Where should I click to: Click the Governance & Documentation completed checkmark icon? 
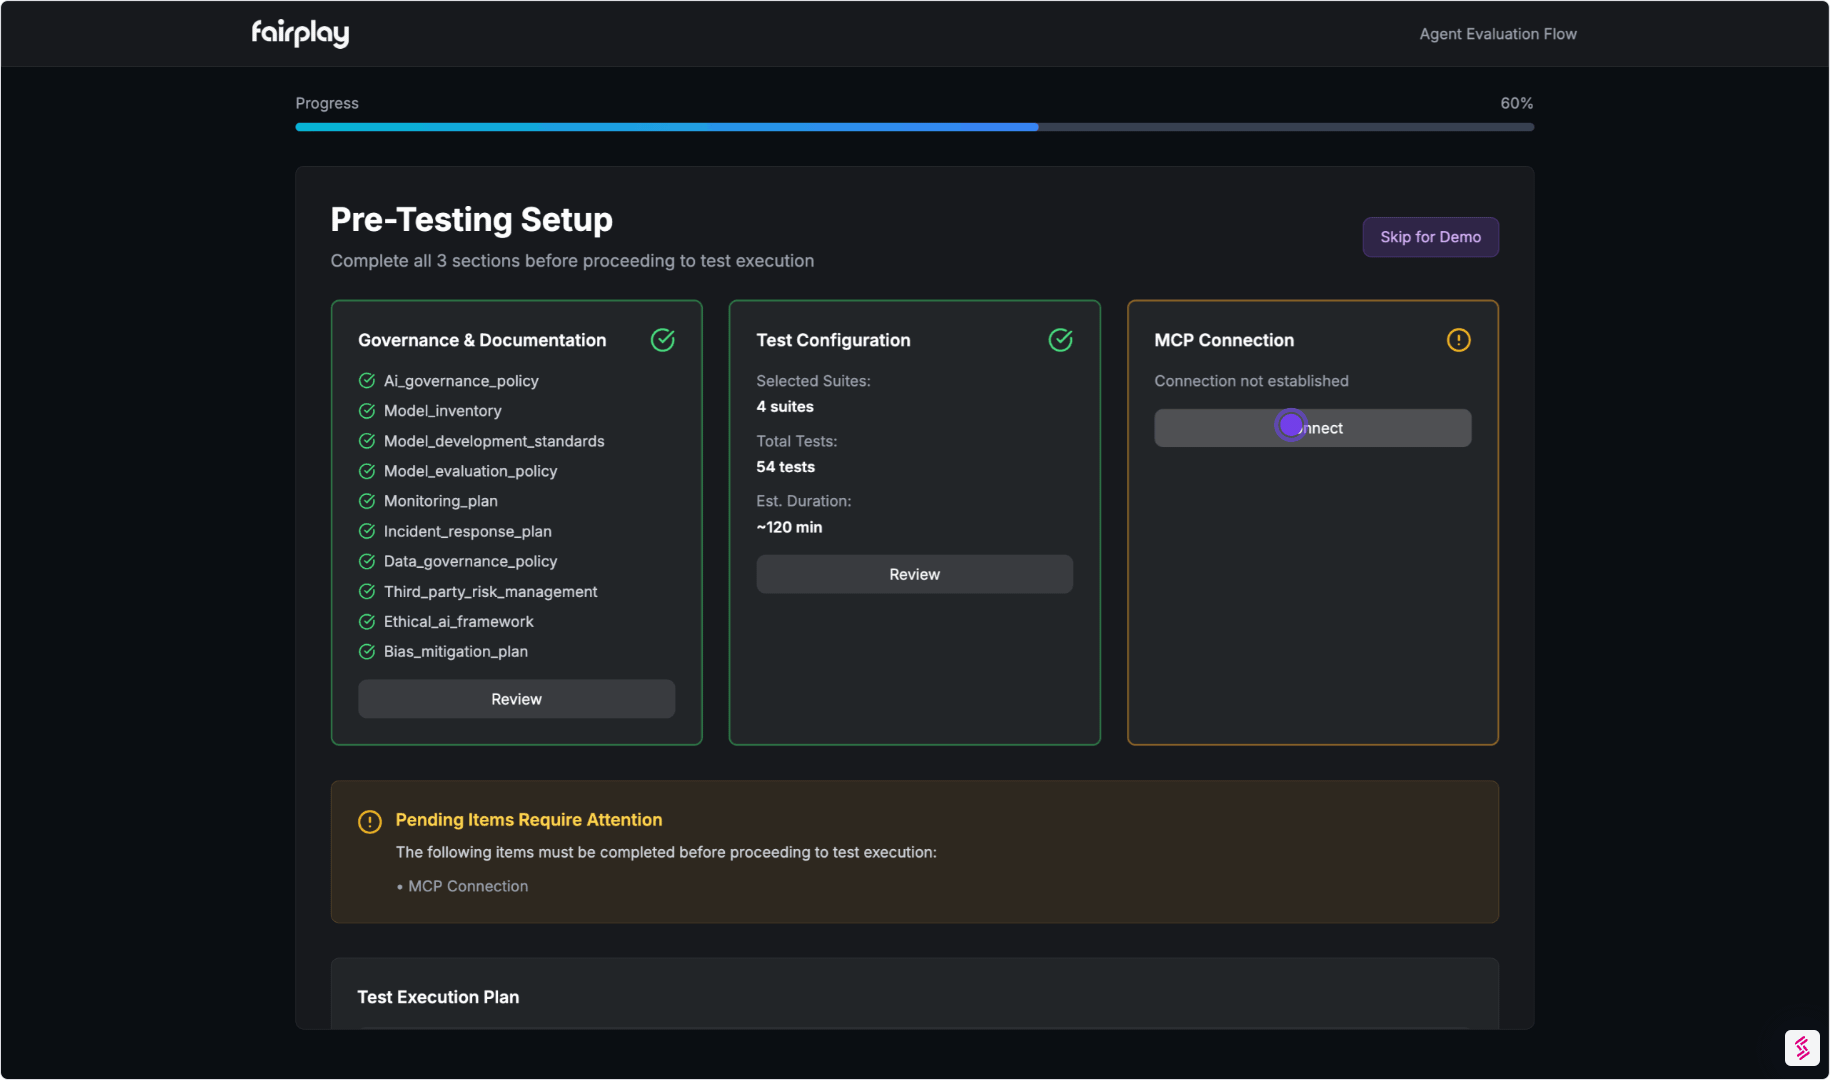pyautogui.click(x=662, y=340)
